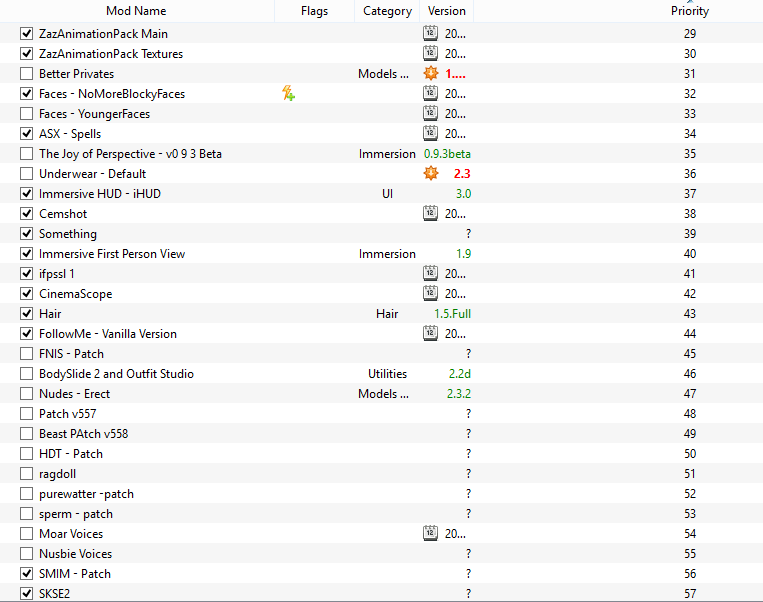Uncheck the Hair mod checkbox
Screen dimensions: 763x602
[26, 314]
